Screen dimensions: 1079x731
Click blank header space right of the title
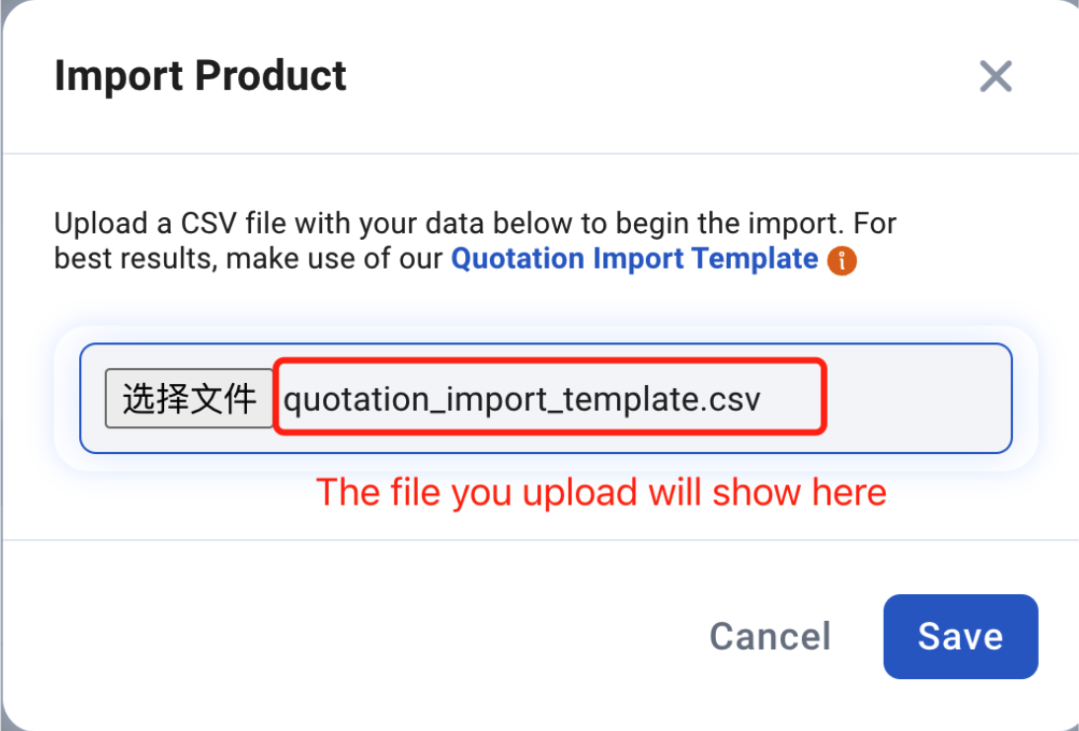click(x=650, y=76)
